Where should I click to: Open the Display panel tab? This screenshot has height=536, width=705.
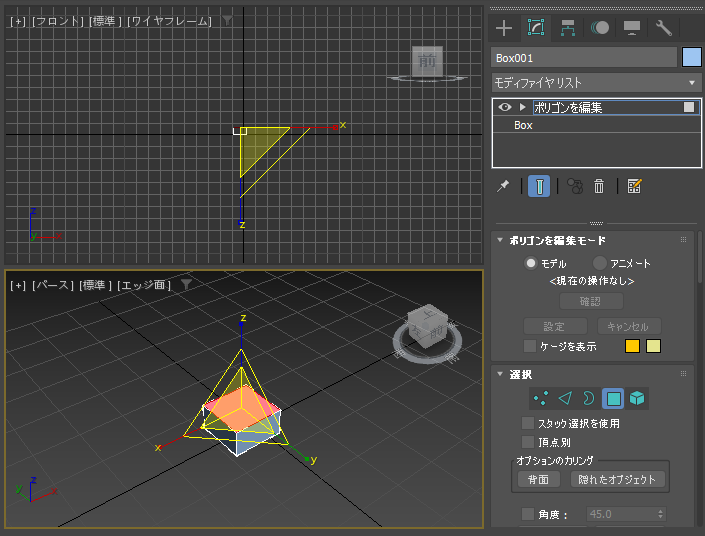pyautogui.click(x=632, y=28)
